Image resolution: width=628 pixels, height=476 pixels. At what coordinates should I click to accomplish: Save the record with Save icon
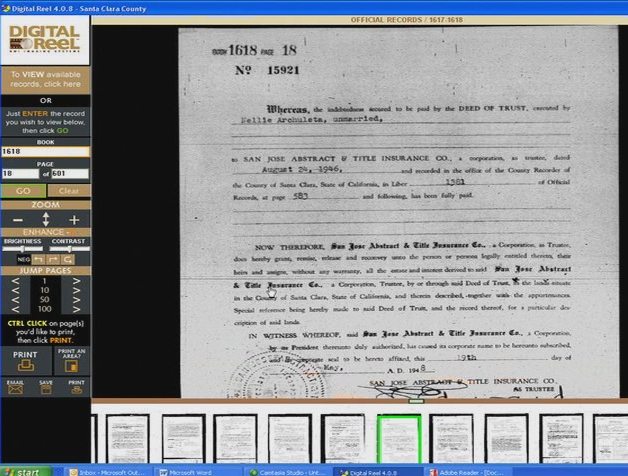[46, 387]
